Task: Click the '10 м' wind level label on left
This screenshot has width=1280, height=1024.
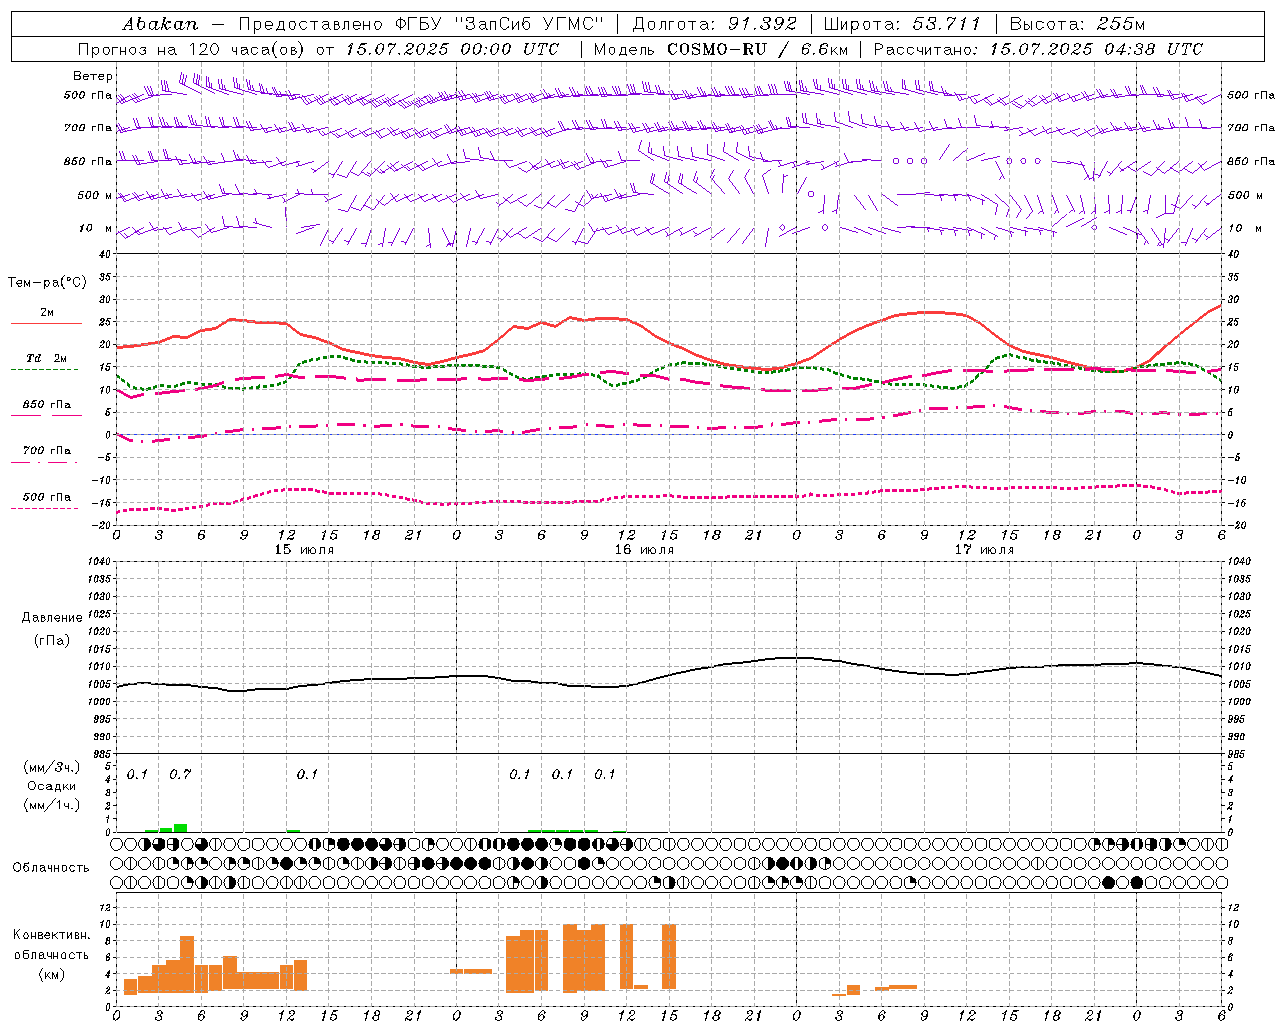Action: [x=97, y=228]
